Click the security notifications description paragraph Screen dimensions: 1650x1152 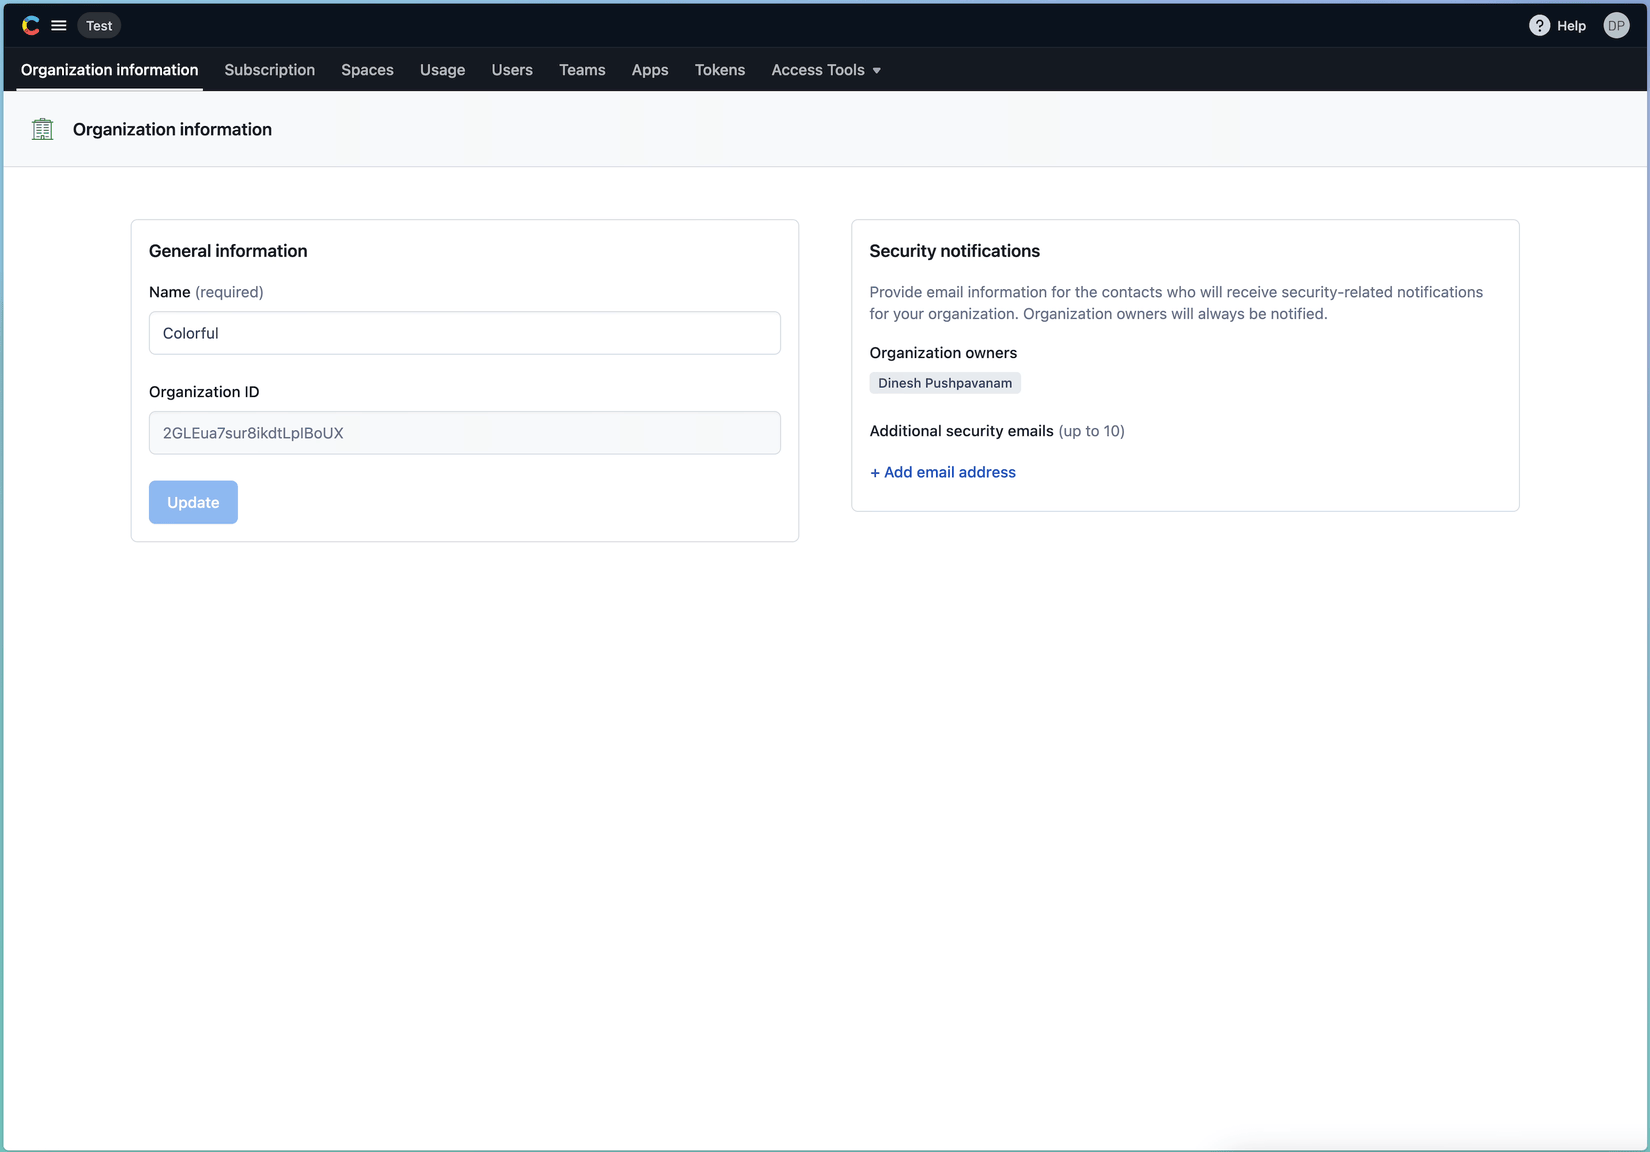point(1176,303)
